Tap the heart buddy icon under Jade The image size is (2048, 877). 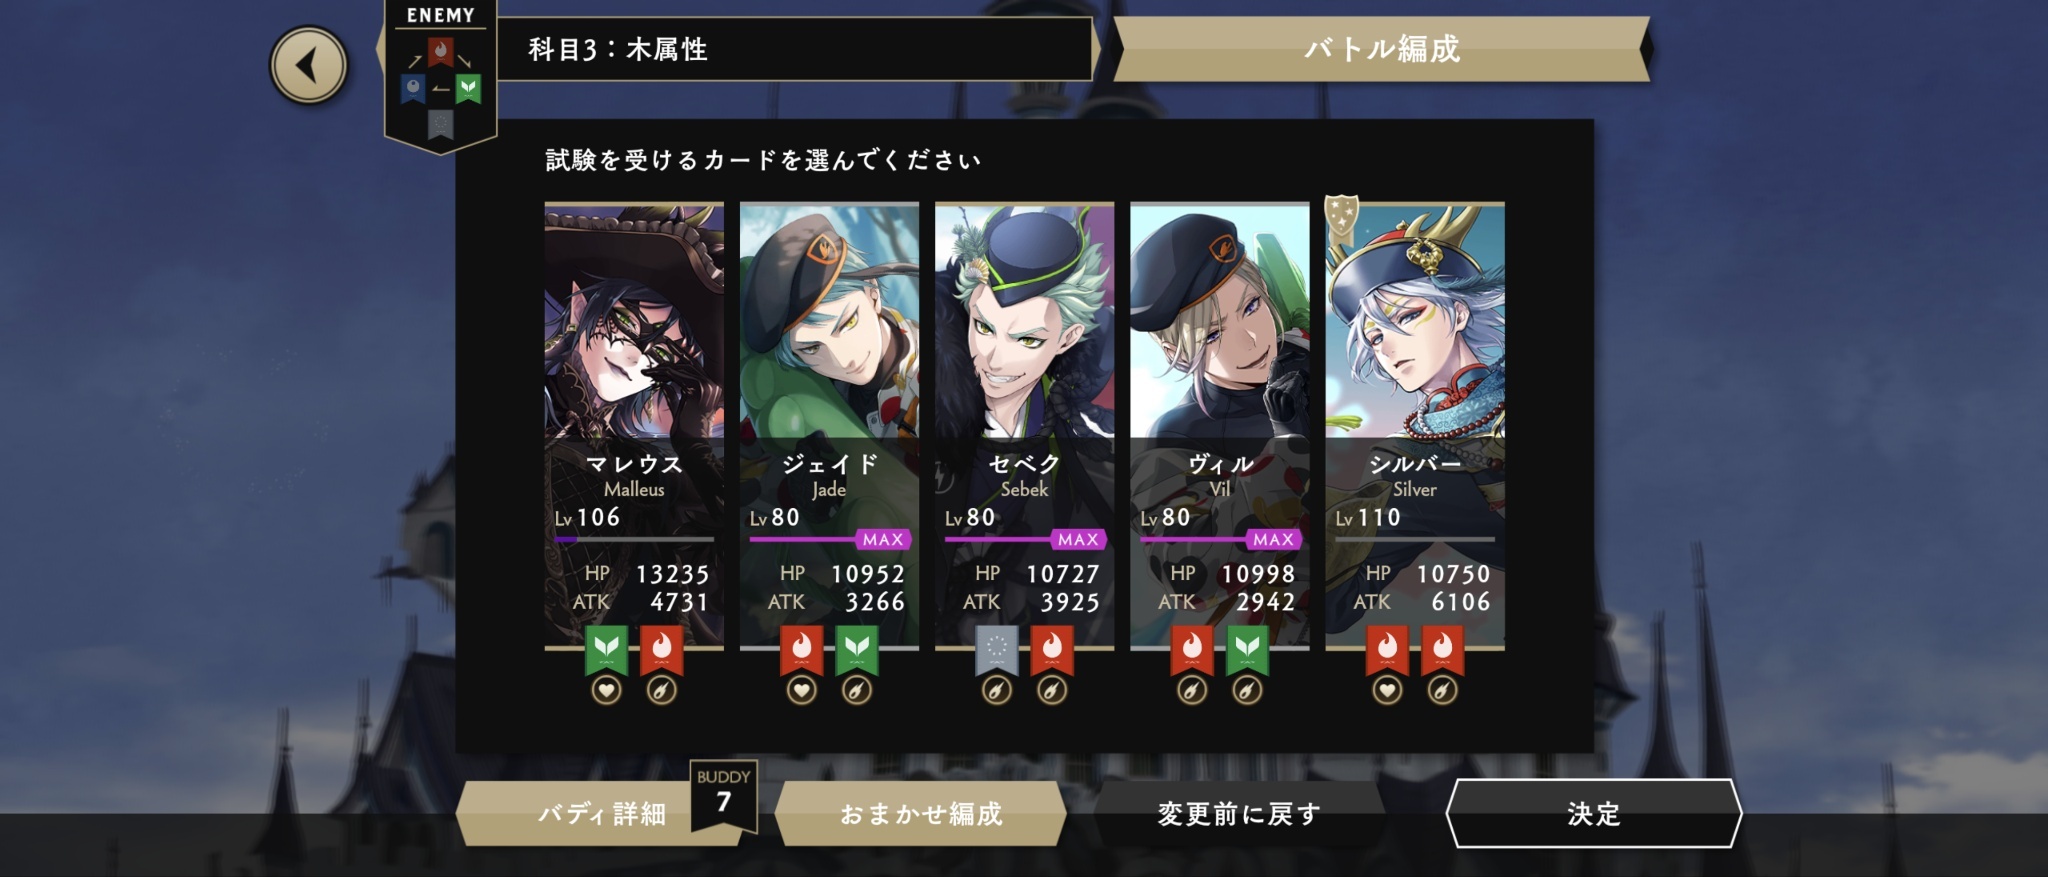(801, 690)
